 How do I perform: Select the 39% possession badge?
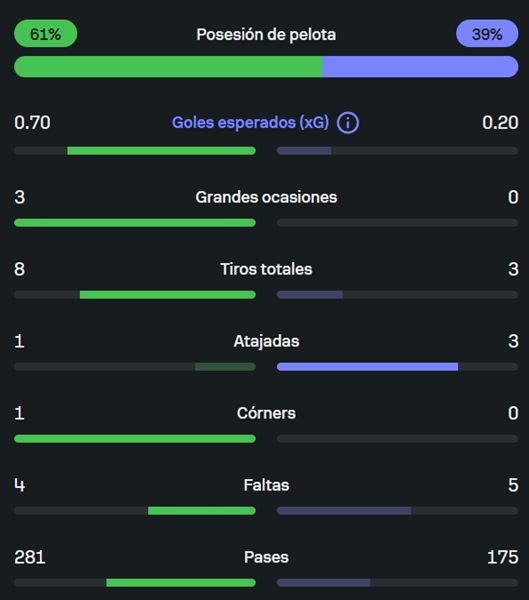(487, 34)
